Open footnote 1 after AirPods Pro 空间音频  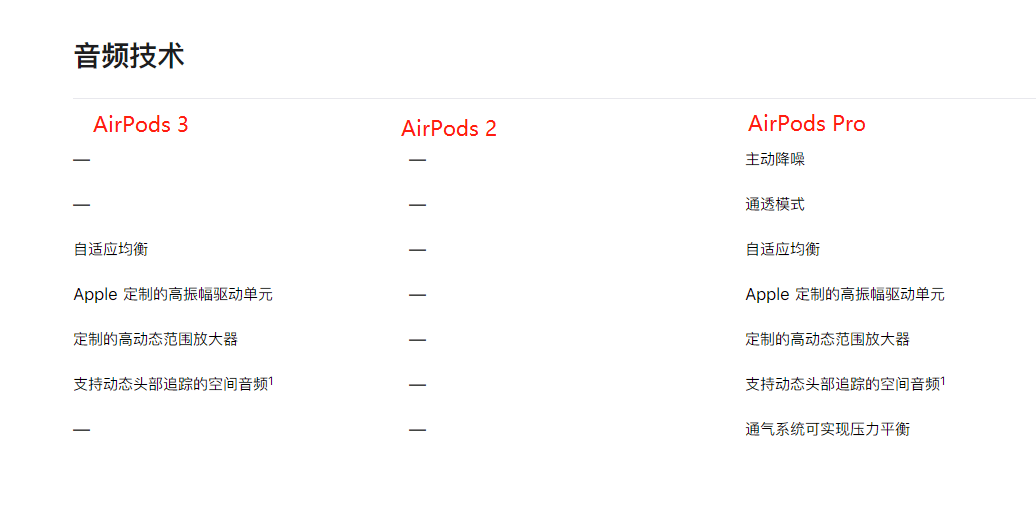[943, 380]
